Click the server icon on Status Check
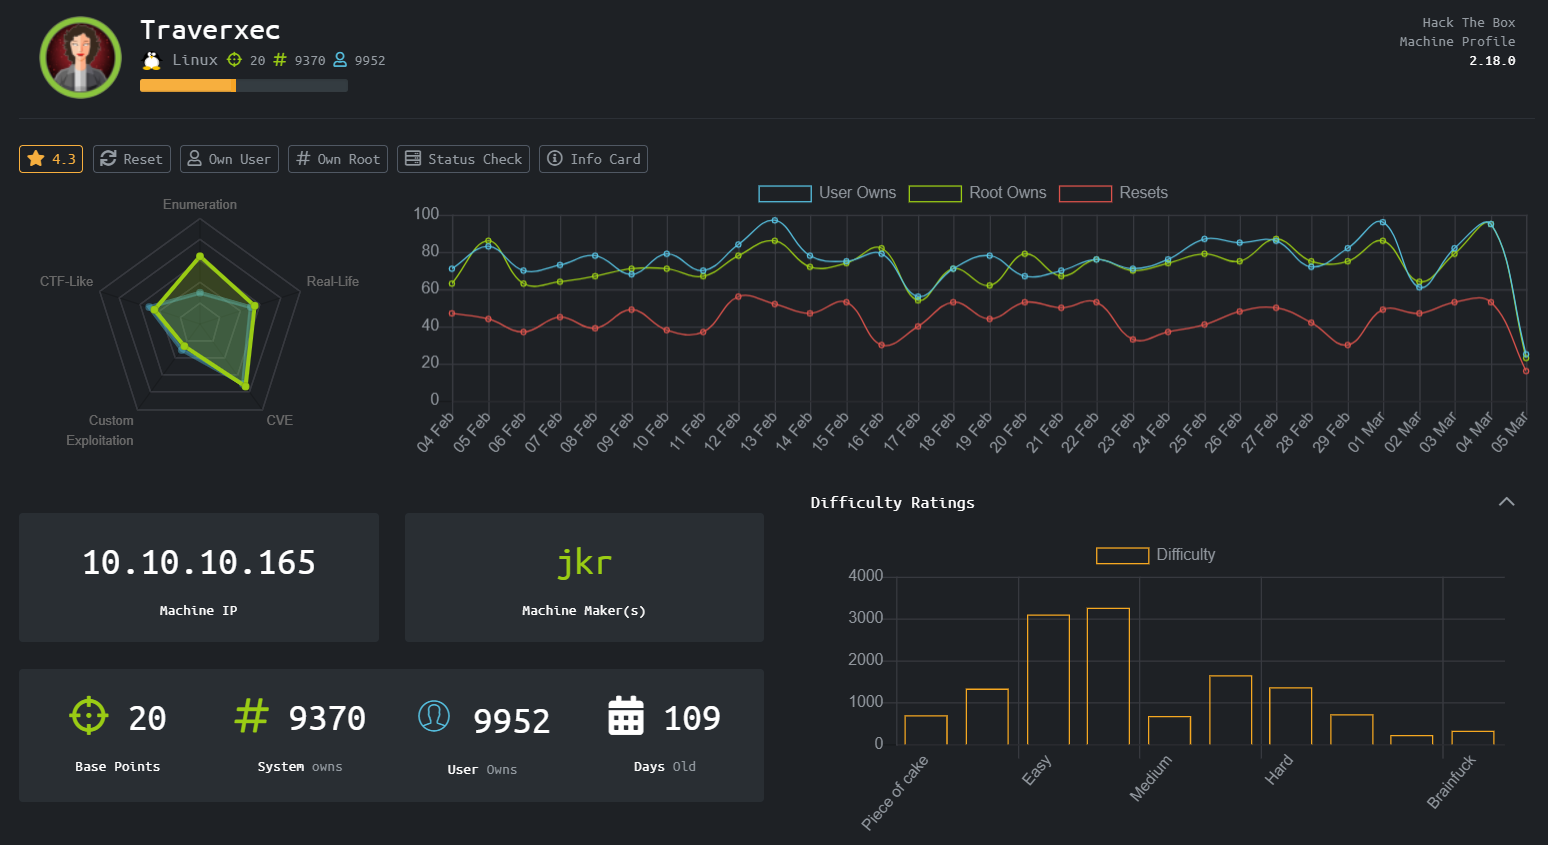1548x845 pixels. (412, 159)
